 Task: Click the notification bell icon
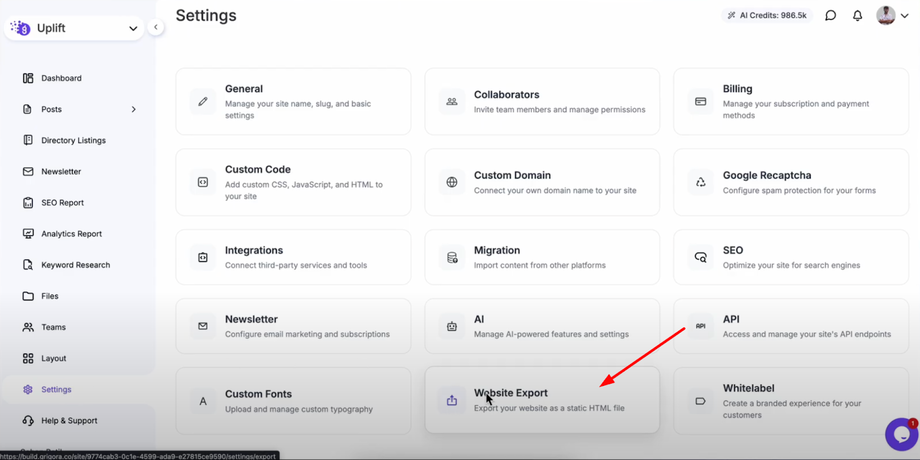click(x=857, y=16)
